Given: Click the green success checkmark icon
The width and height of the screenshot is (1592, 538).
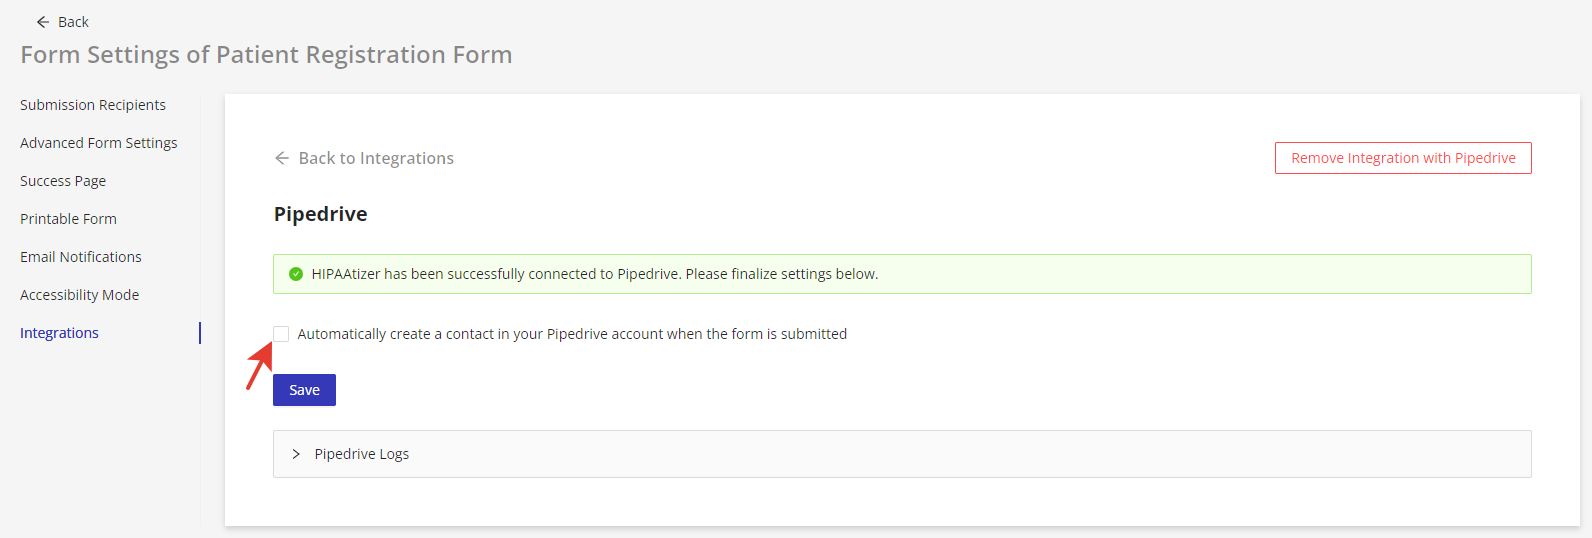Looking at the screenshot, I should point(296,274).
